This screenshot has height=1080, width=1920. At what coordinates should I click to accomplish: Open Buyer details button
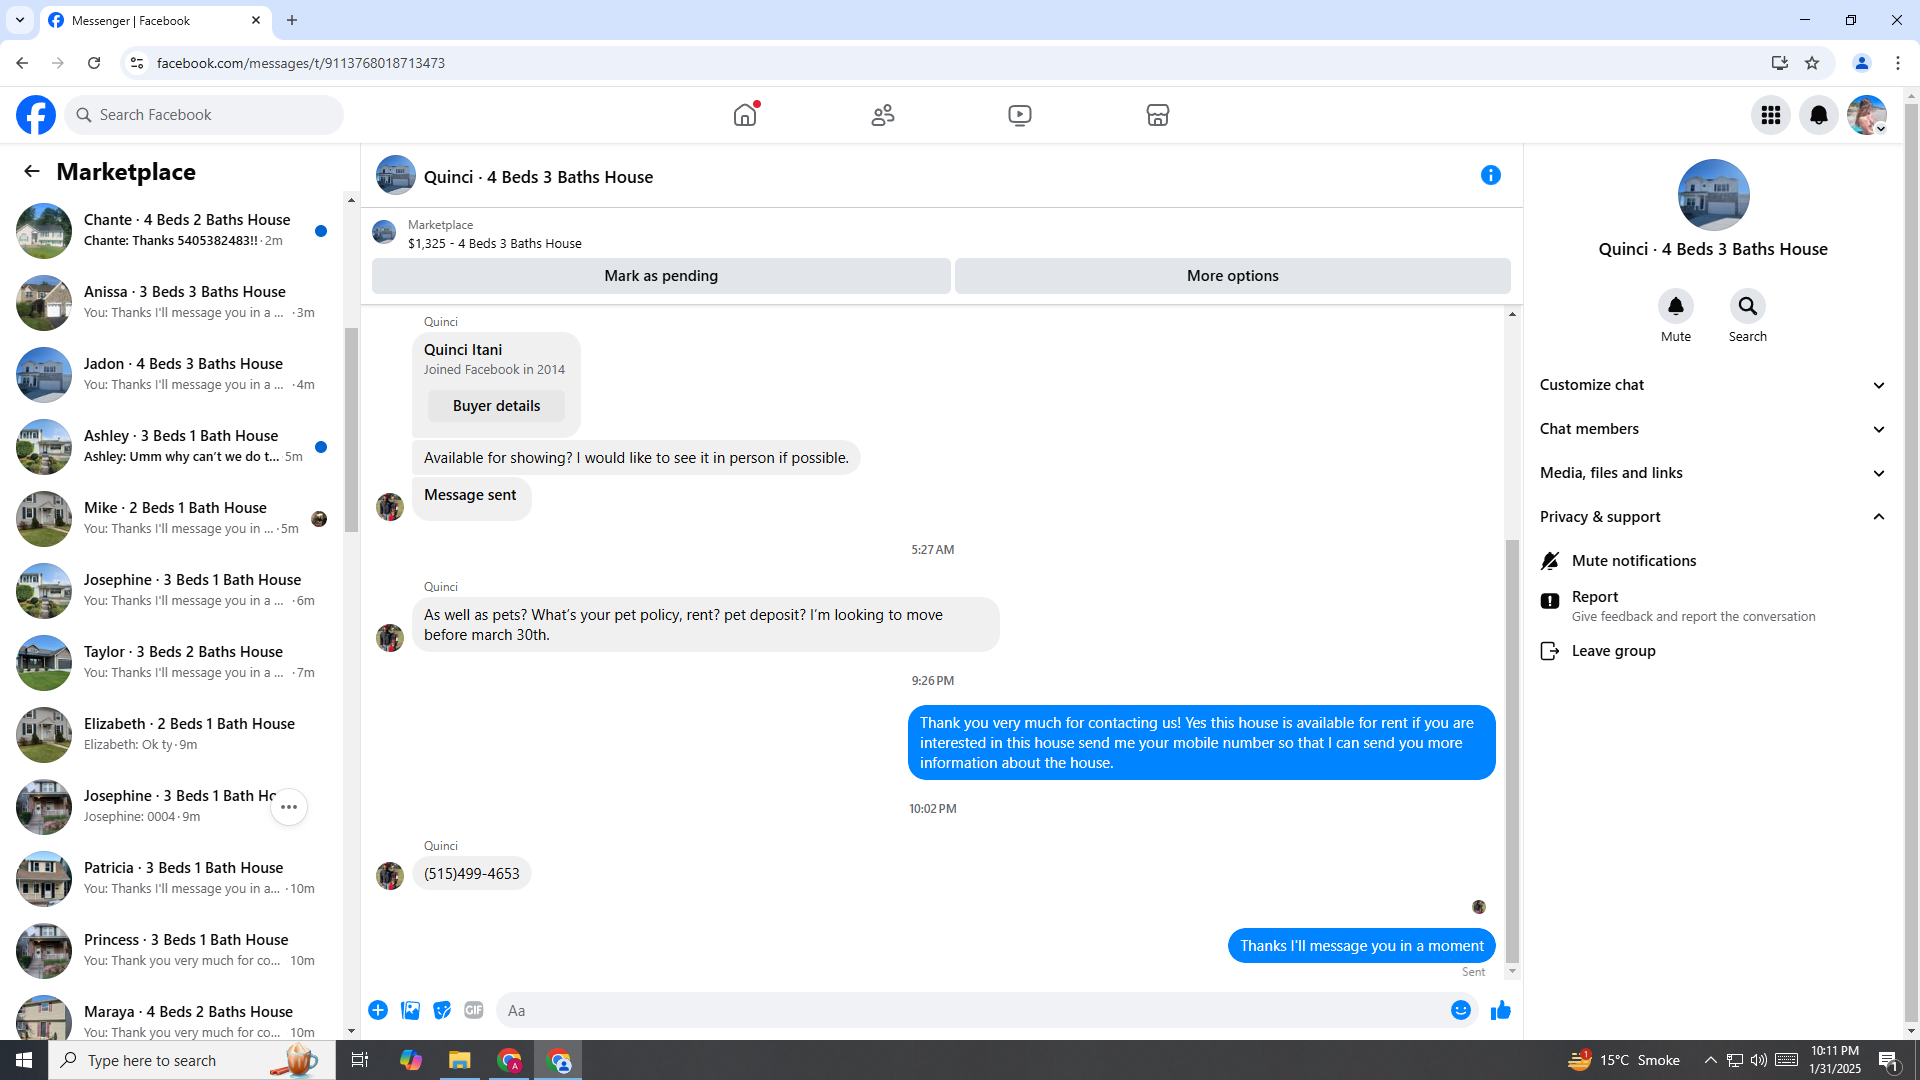click(496, 406)
